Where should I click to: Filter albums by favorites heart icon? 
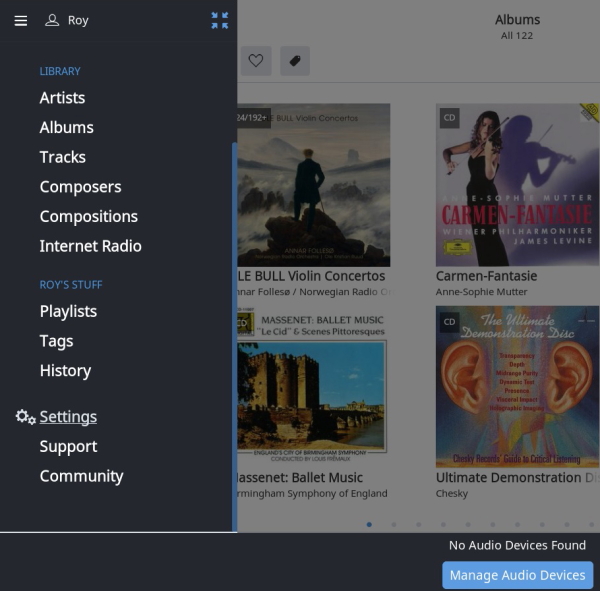coord(256,60)
